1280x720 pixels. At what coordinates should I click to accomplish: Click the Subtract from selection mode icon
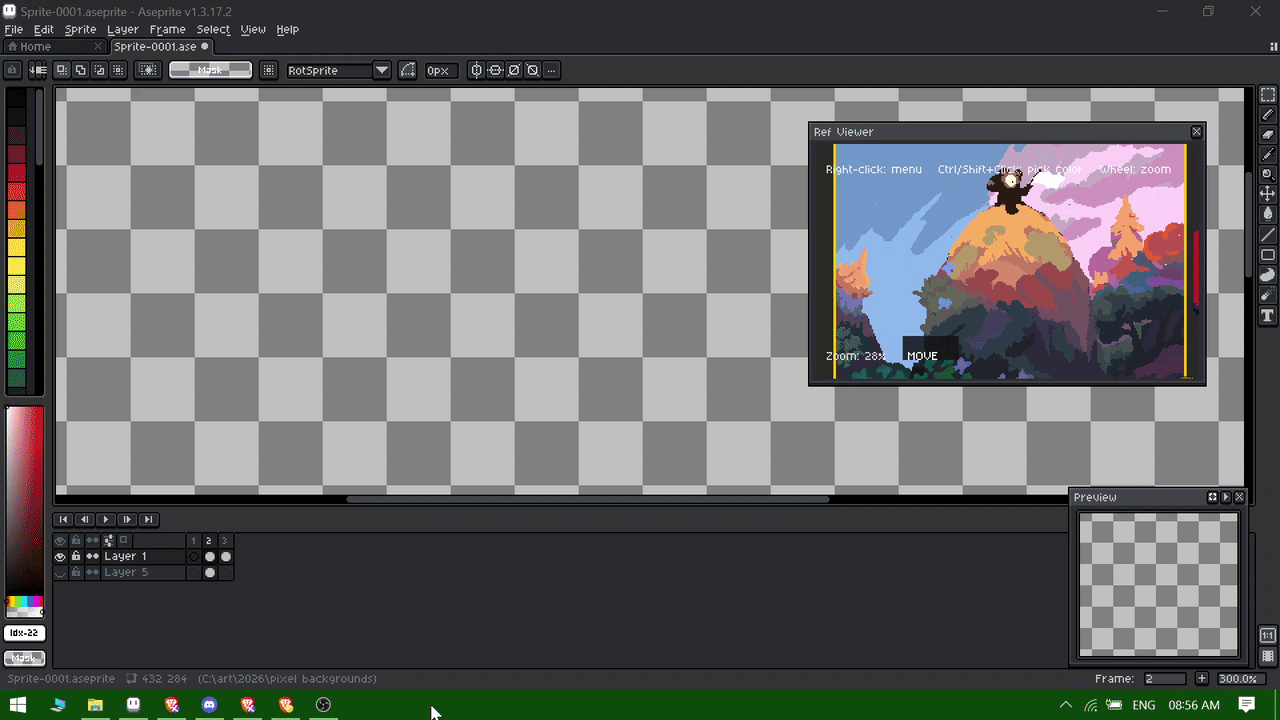coord(100,70)
